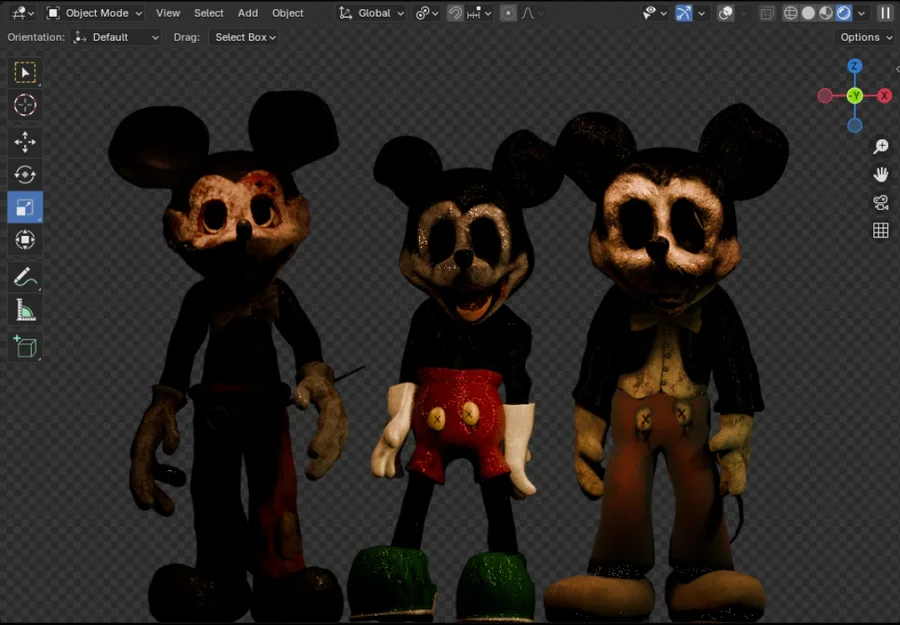Select the Transform tool
The image size is (900, 625).
click(25, 240)
